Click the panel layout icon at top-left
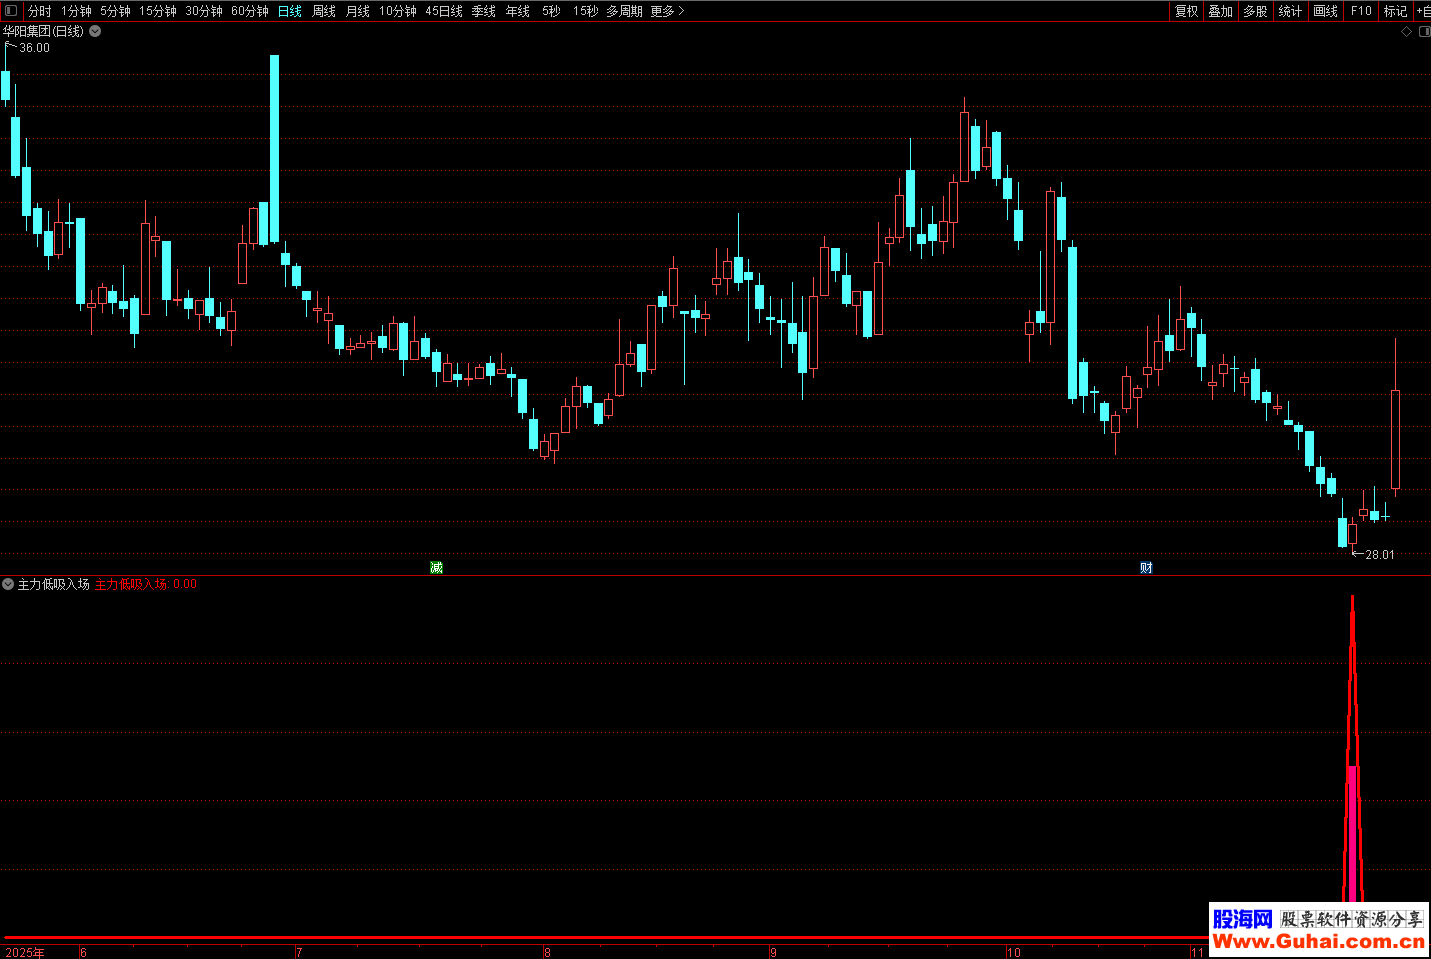The image size is (1431, 959). pyautogui.click(x=11, y=11)
